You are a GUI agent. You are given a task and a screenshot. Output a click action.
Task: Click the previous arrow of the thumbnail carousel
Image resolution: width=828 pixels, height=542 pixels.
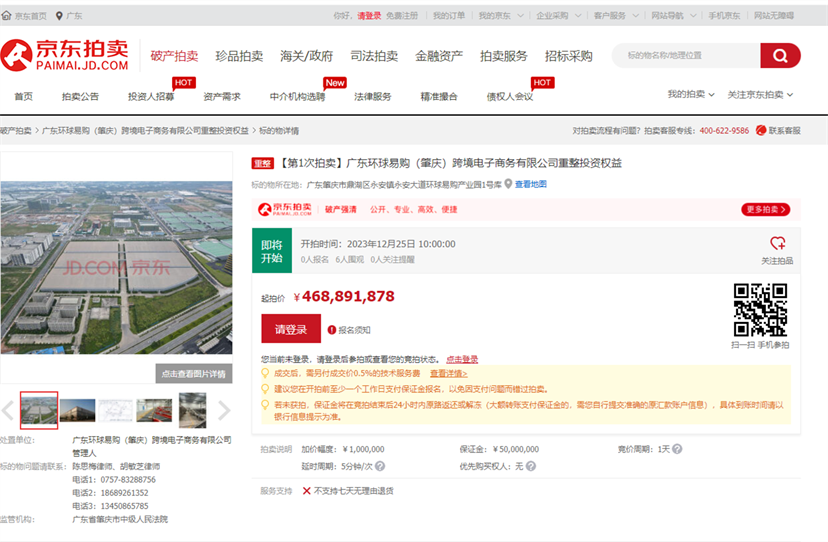tap(8, 410)
